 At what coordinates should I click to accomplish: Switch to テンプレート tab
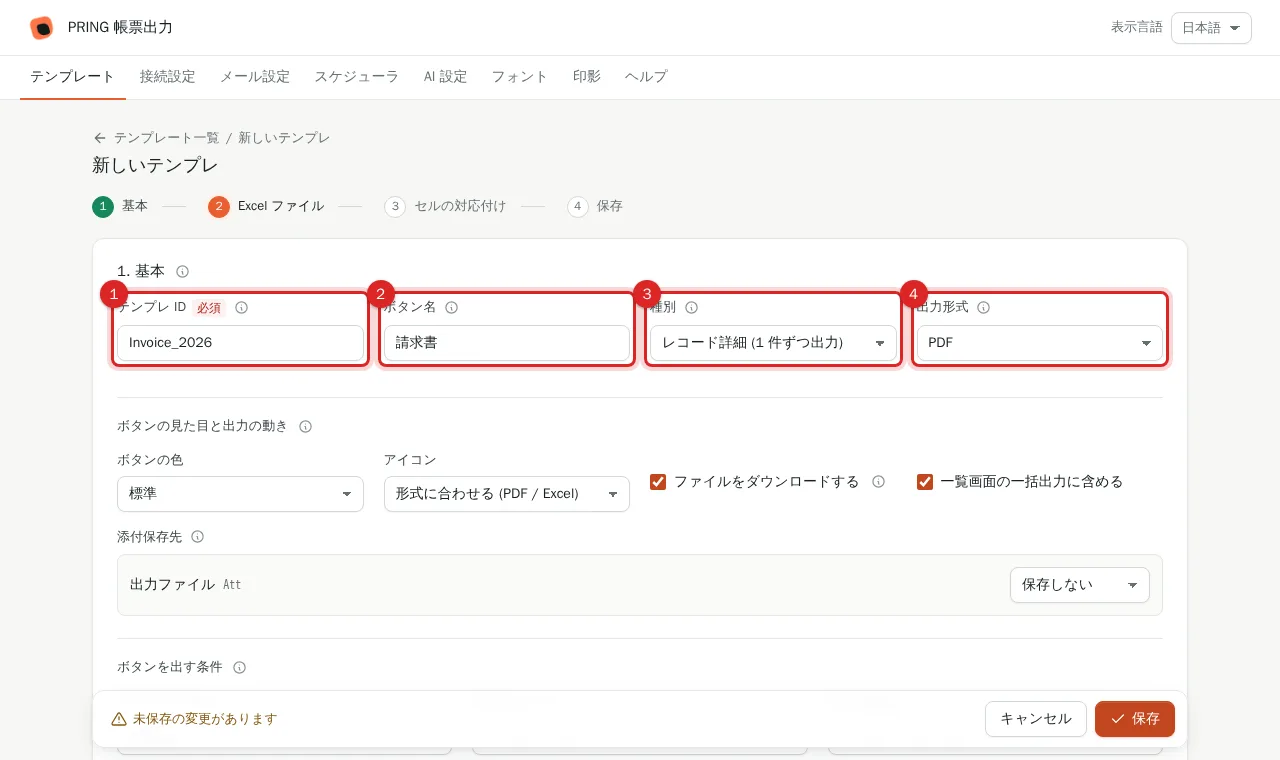pos(72,77)
